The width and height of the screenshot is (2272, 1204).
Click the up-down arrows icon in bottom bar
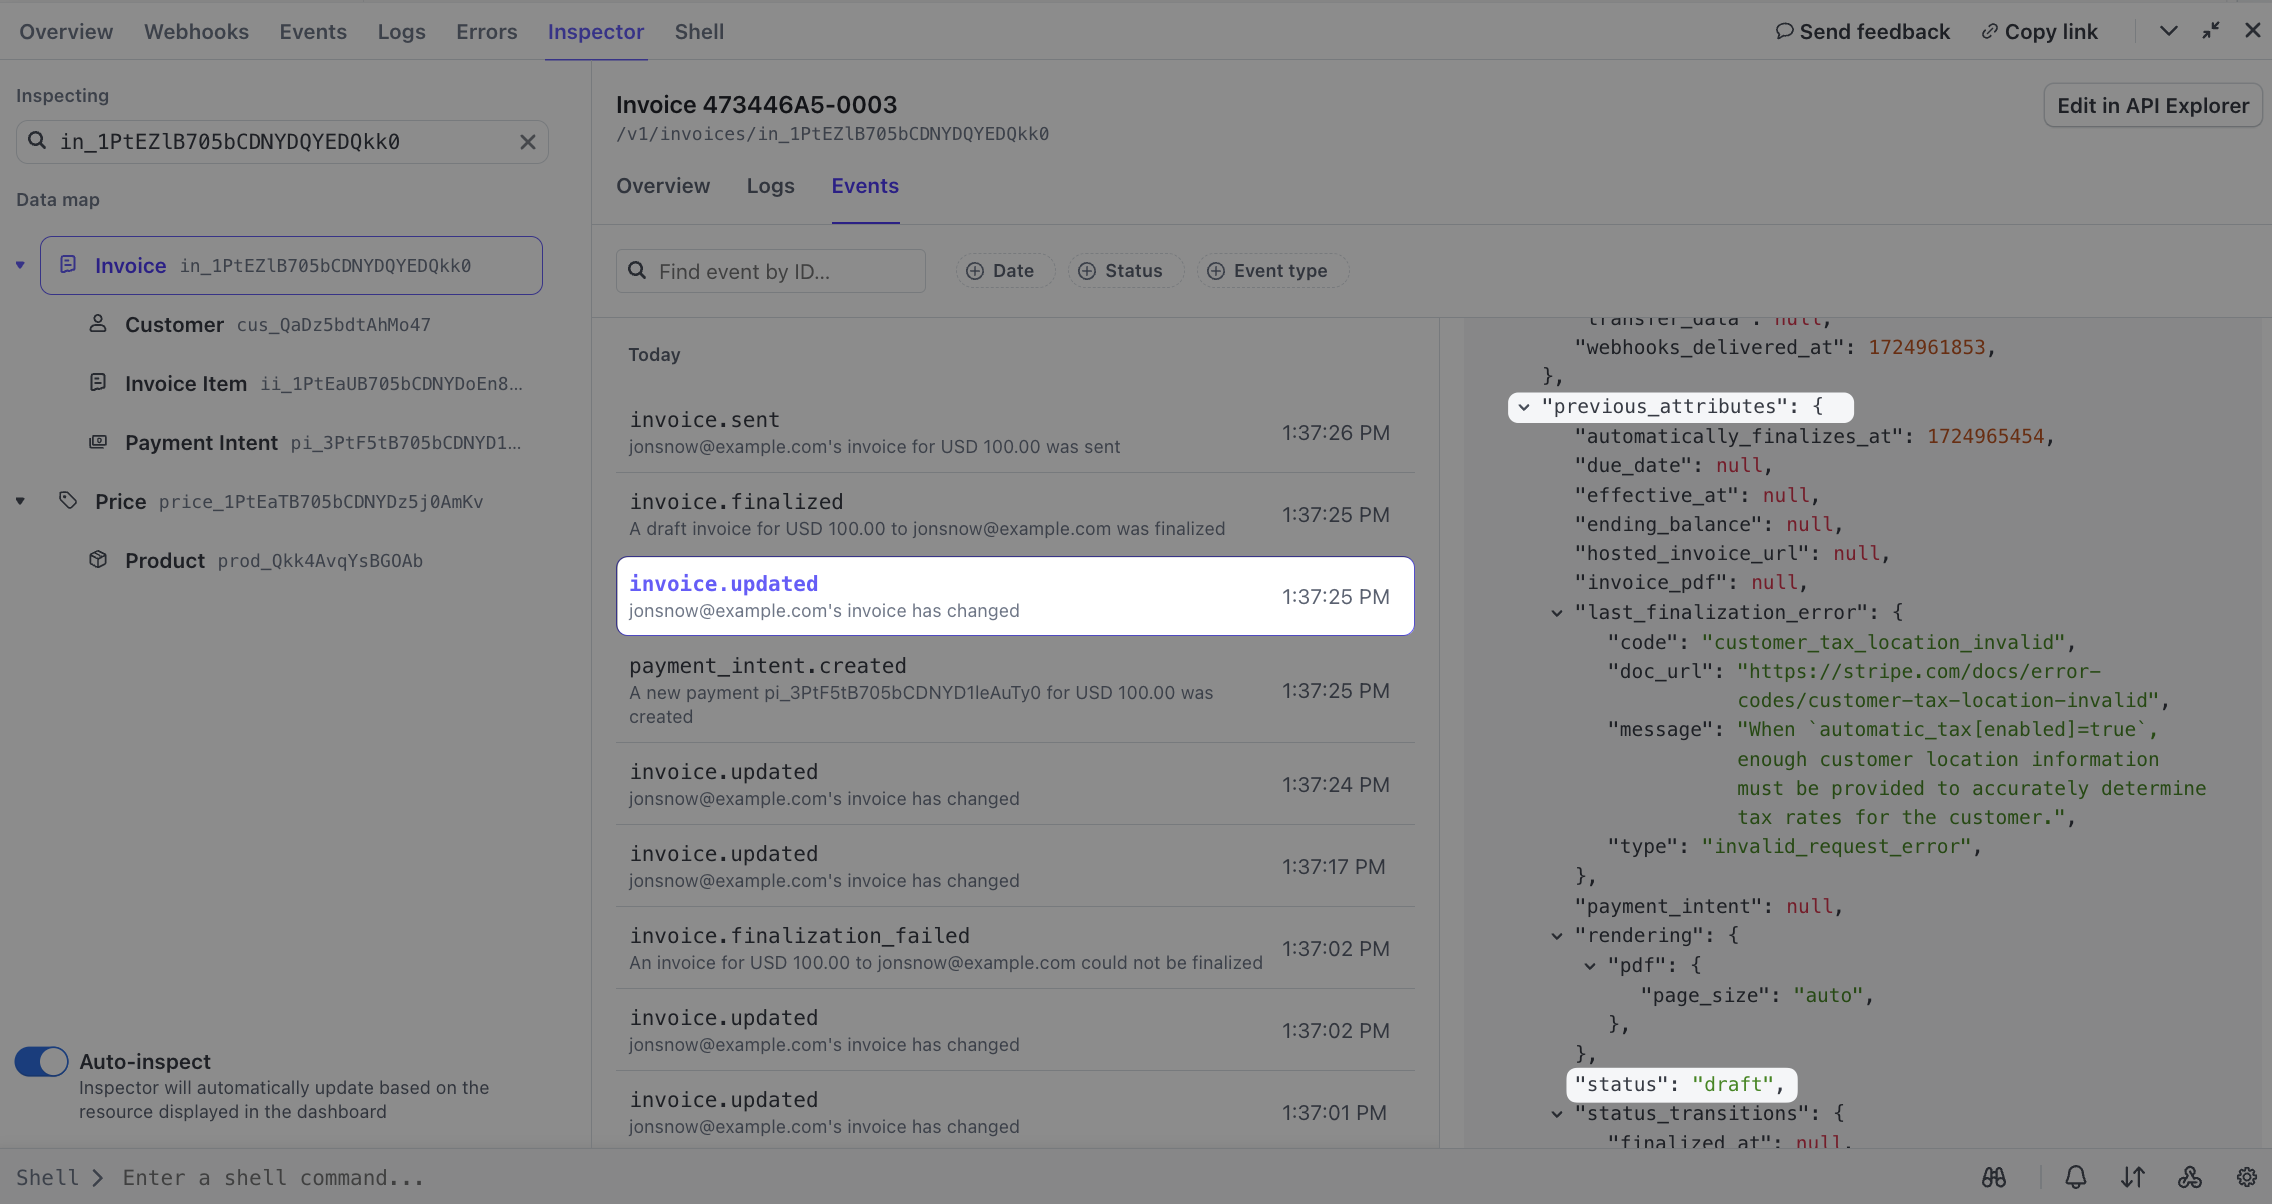(x=2133, y=1177)
